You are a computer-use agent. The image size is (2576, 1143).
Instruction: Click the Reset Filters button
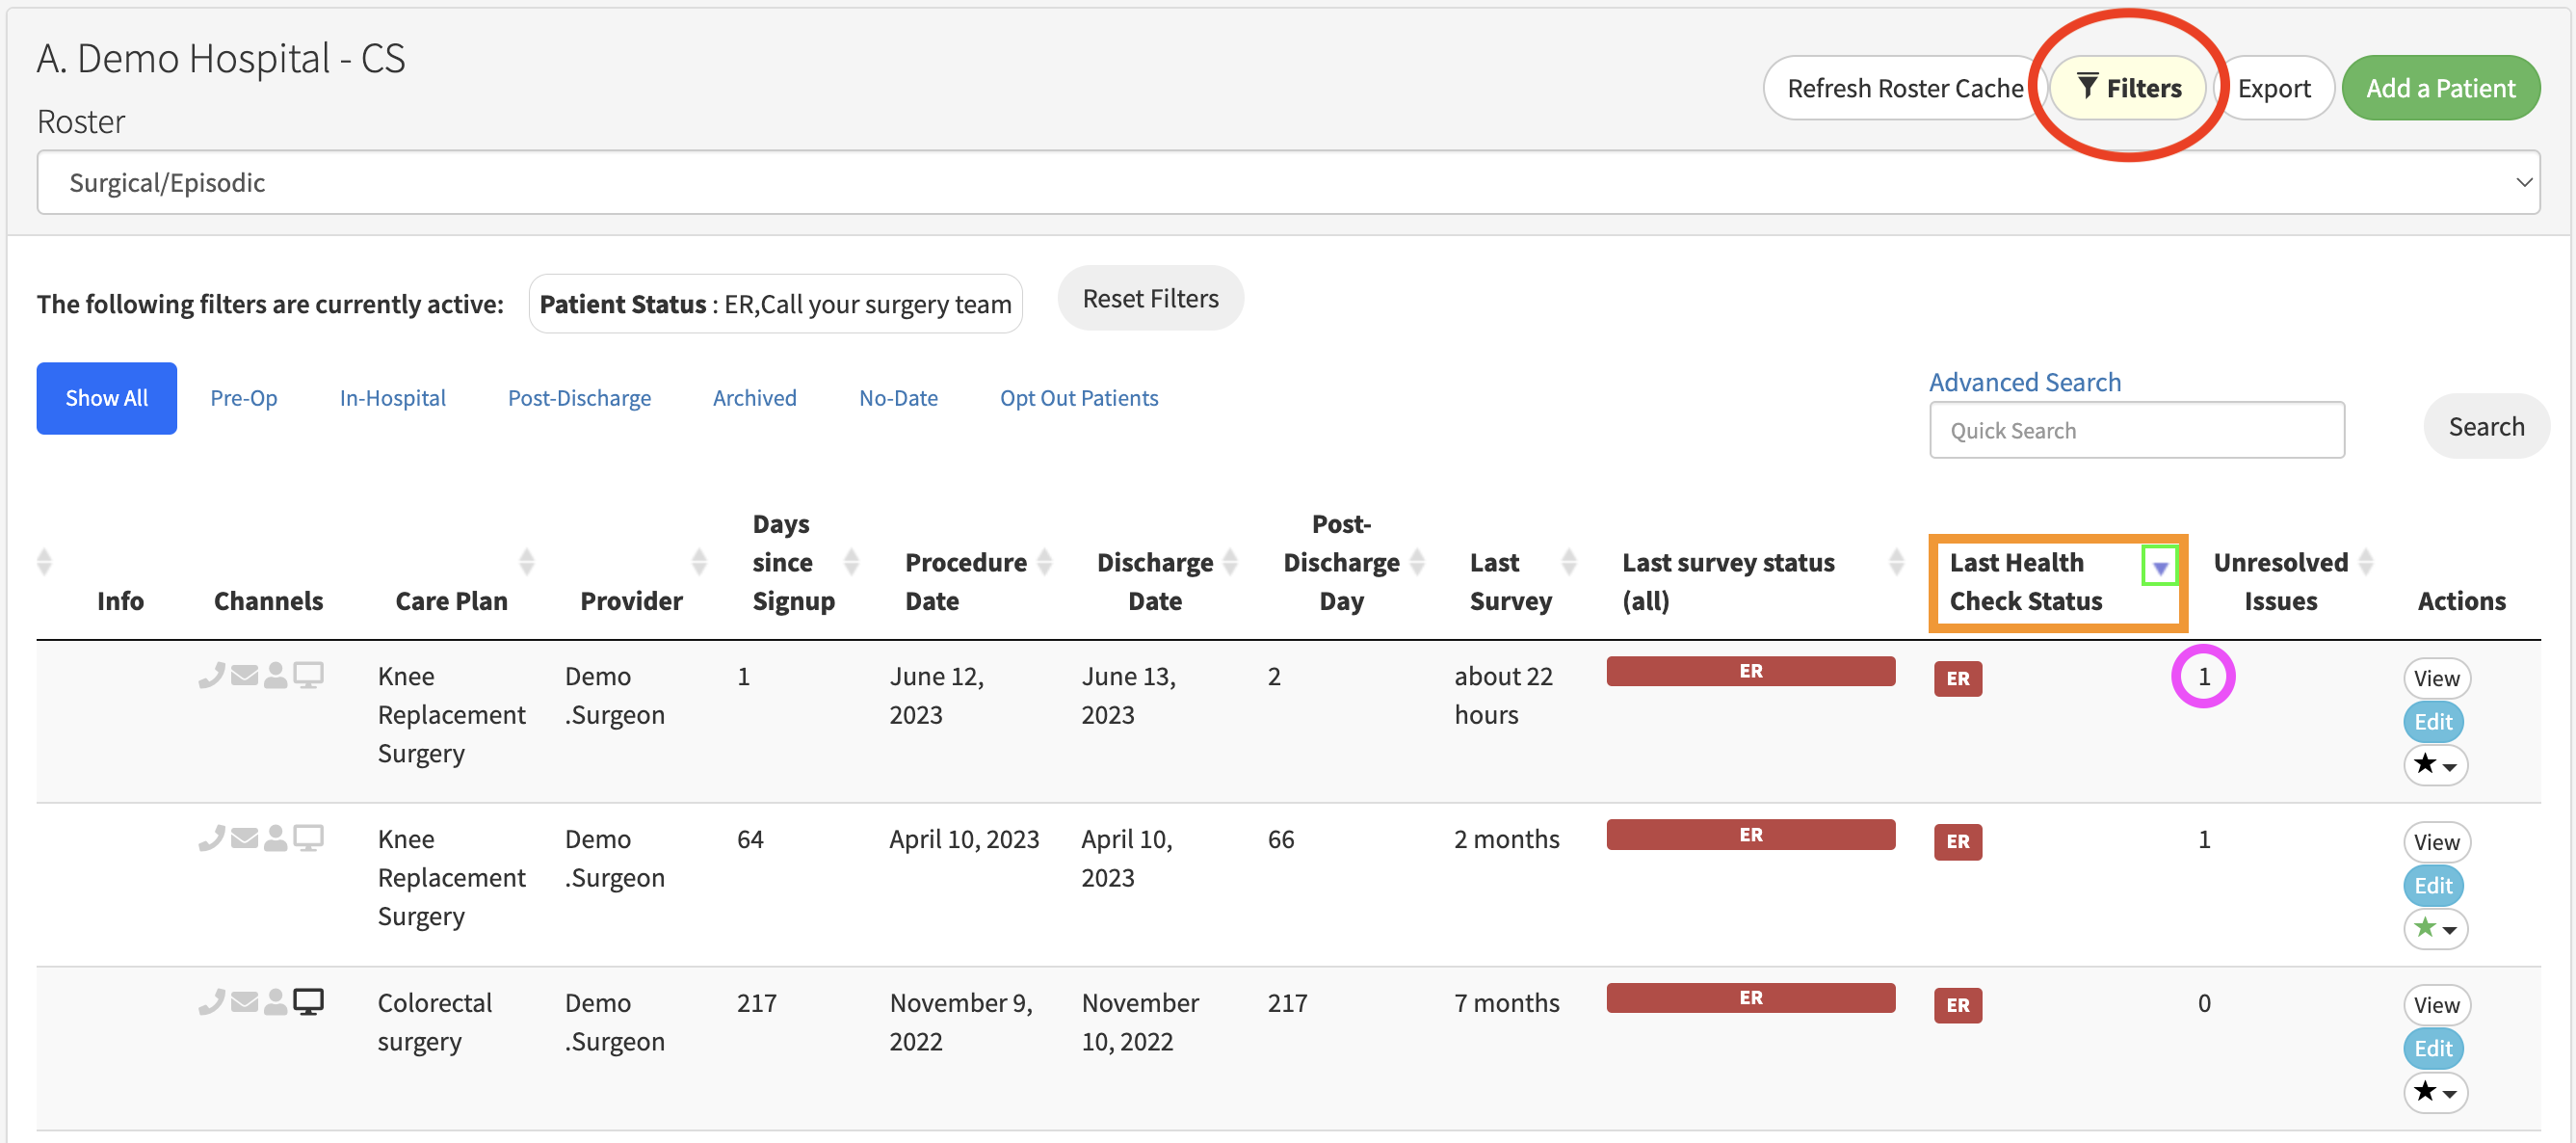pos(1150,298)
